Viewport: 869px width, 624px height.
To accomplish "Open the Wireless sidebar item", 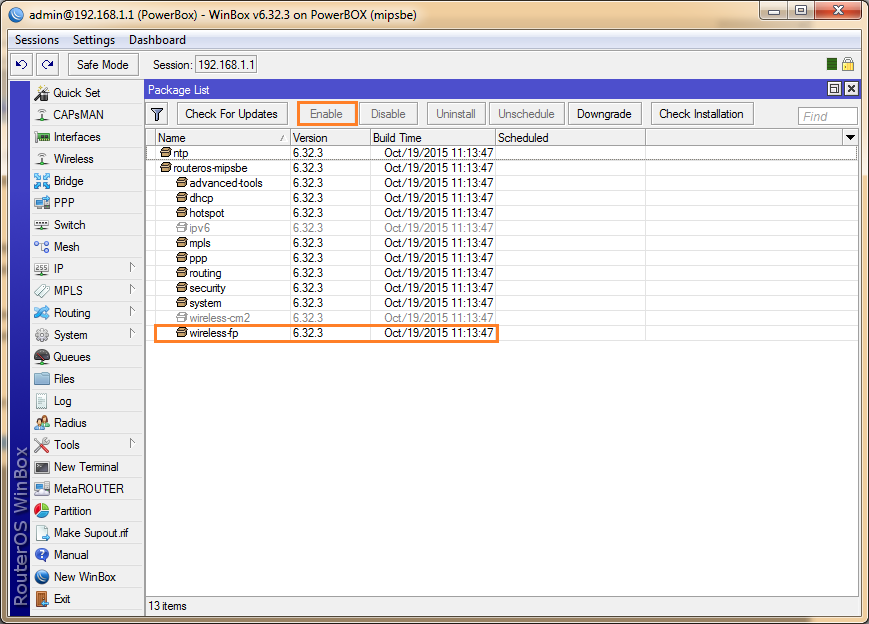I will pos(73,159).
